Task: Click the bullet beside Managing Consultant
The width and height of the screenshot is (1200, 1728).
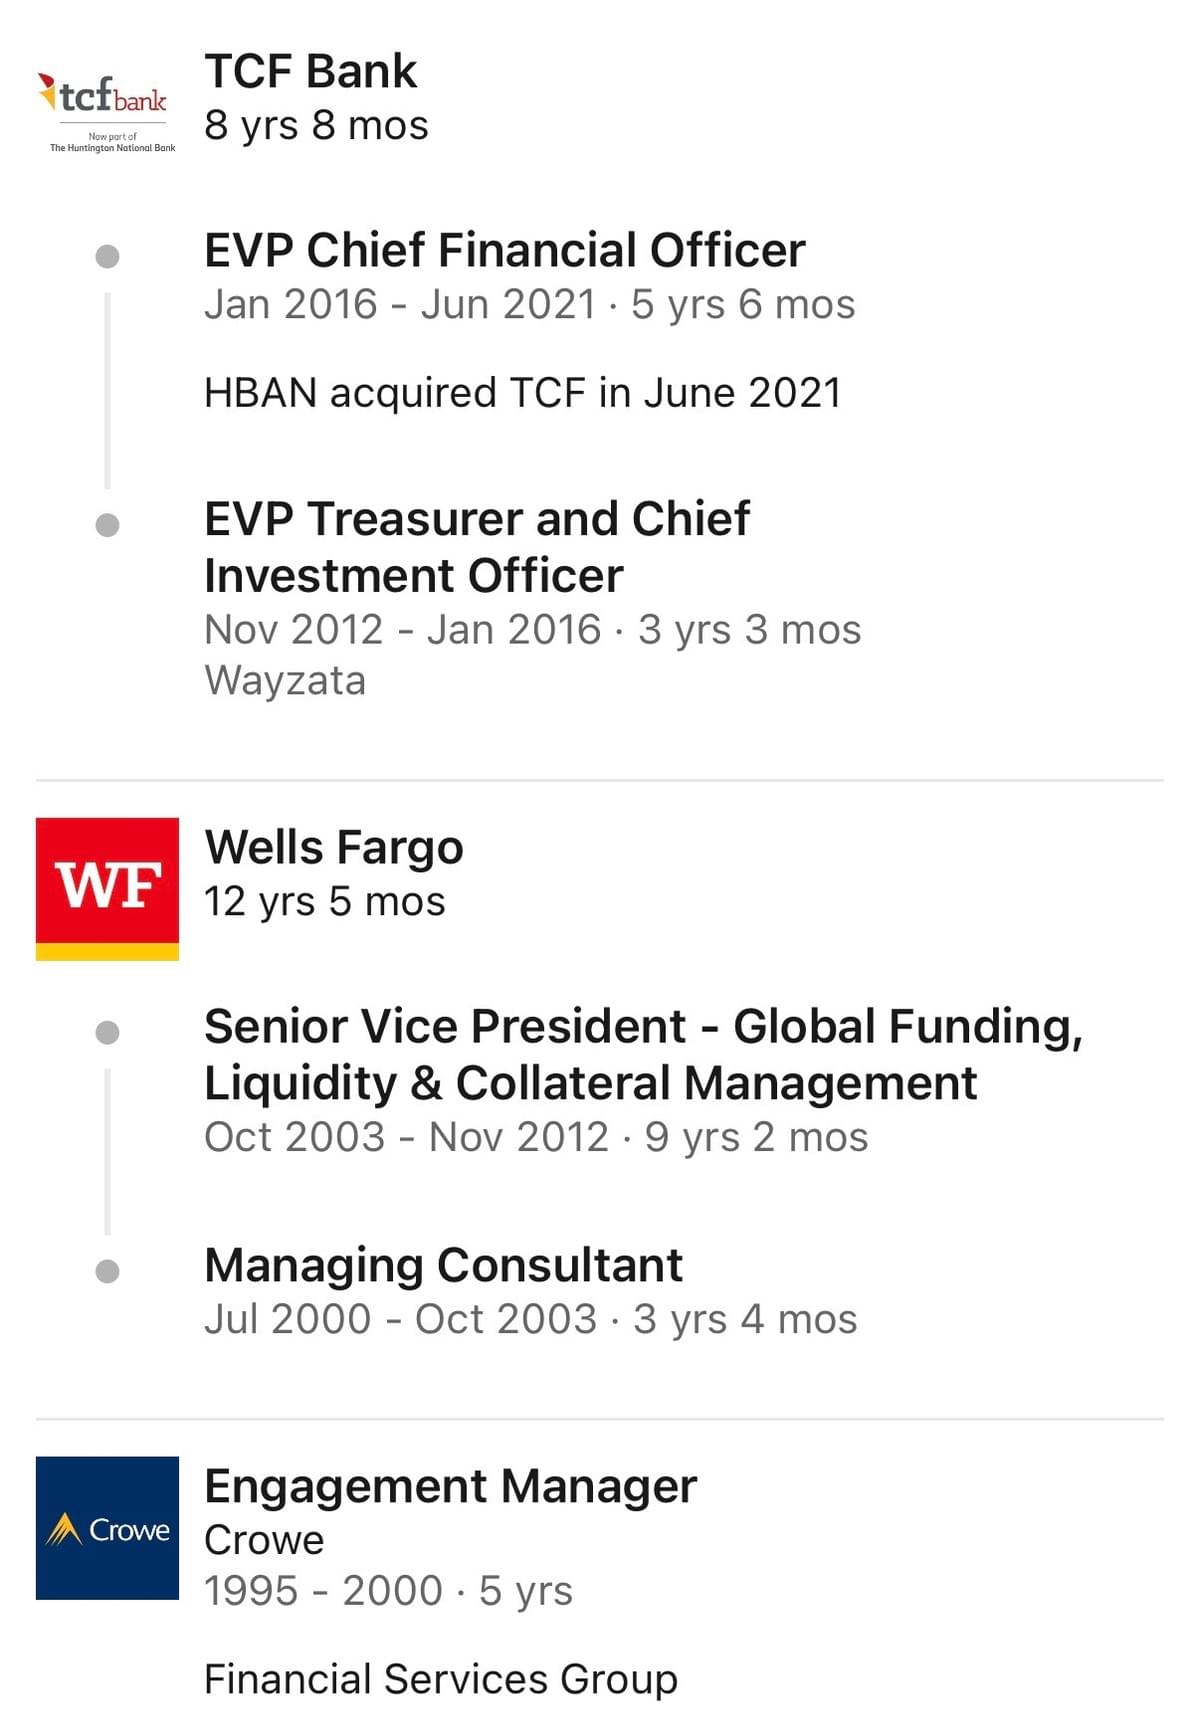Action: coord(107,1271)
